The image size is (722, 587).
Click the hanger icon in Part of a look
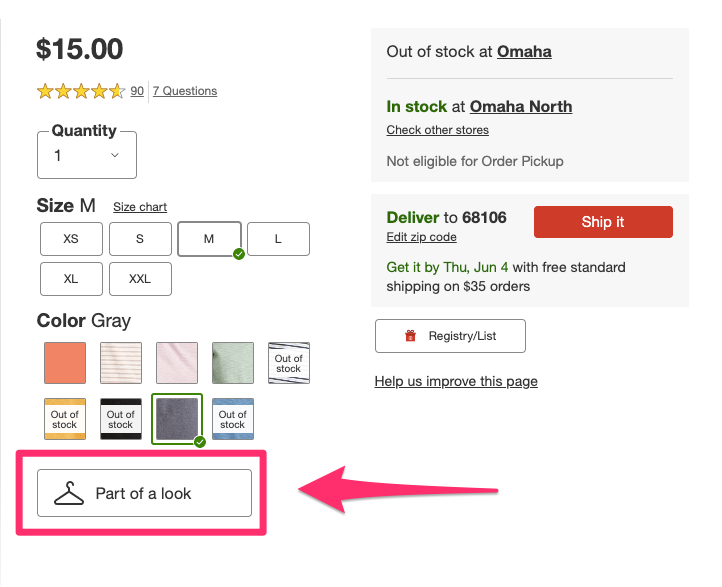click(69, 493)
